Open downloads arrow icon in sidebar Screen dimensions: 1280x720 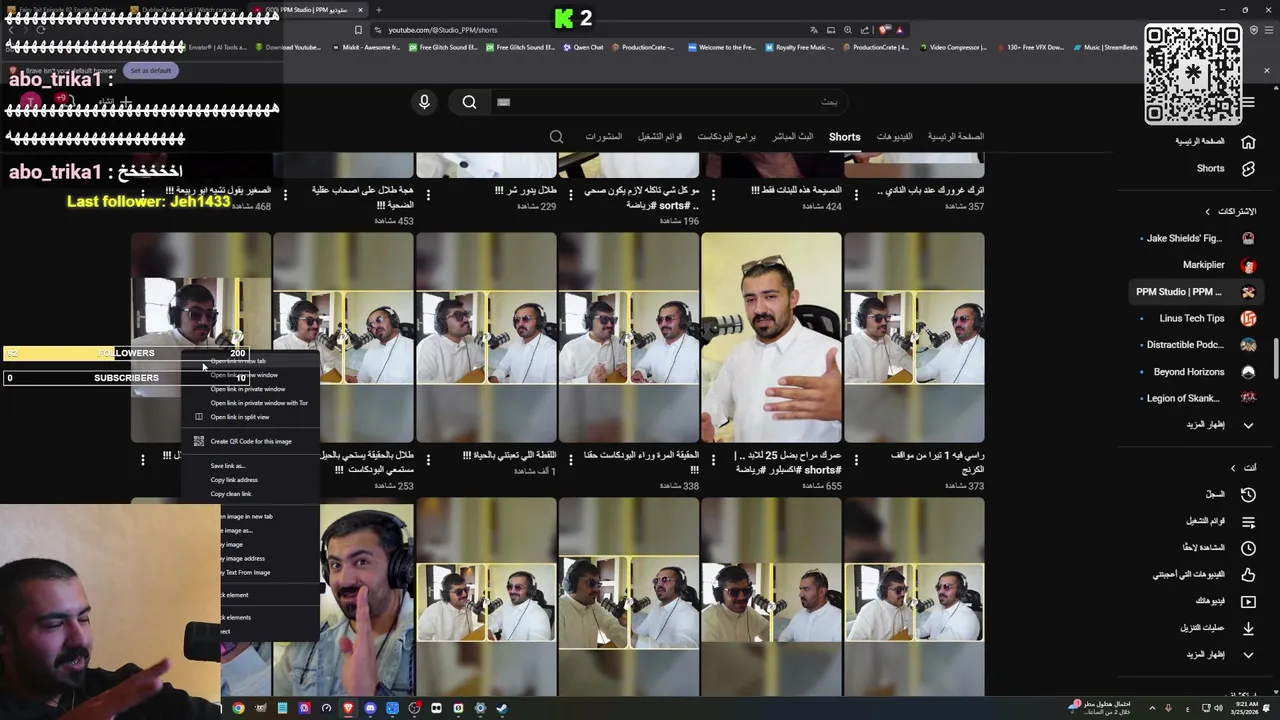pos(1248,628)
